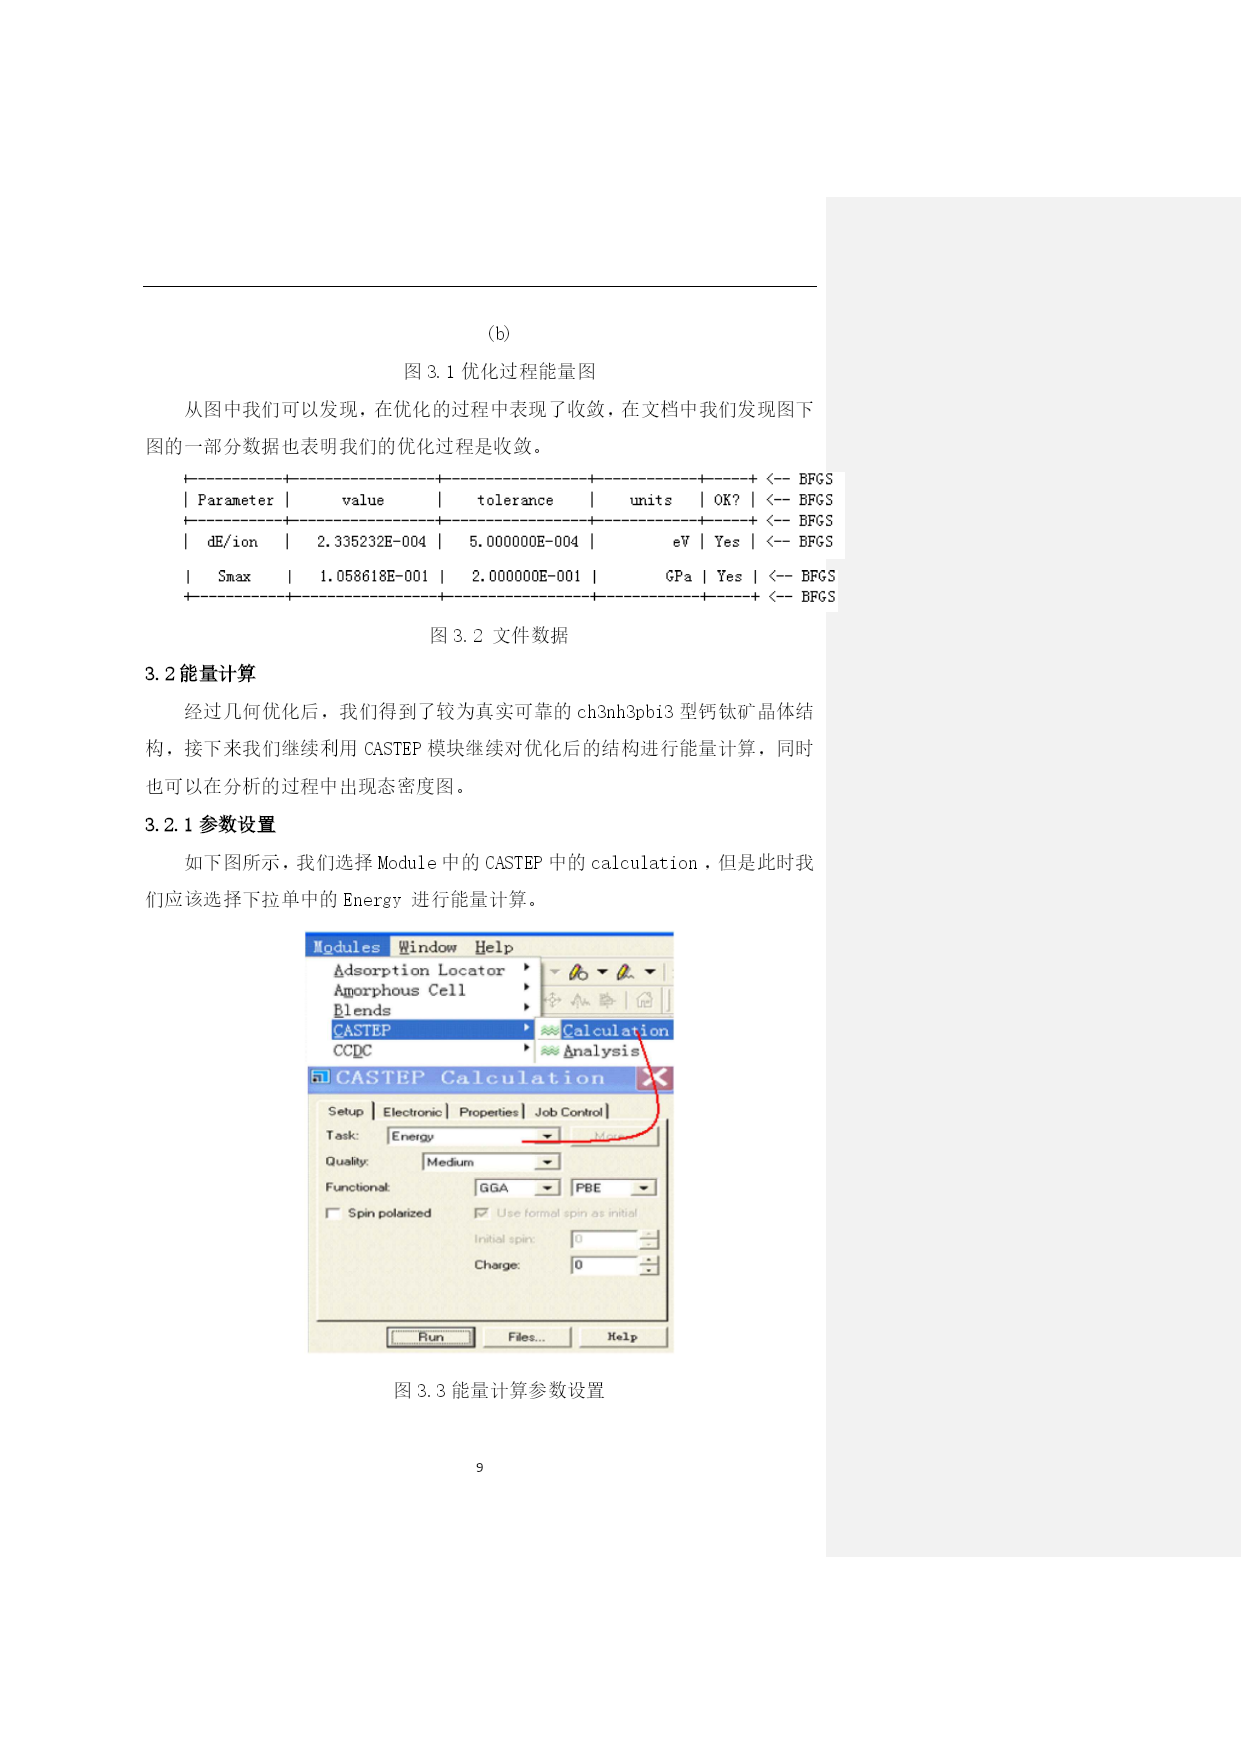The width and height of the screenshot is (1241, 1754).
Task: Choose Calculation in CASTEP submenu
Action: (615, 1030)
